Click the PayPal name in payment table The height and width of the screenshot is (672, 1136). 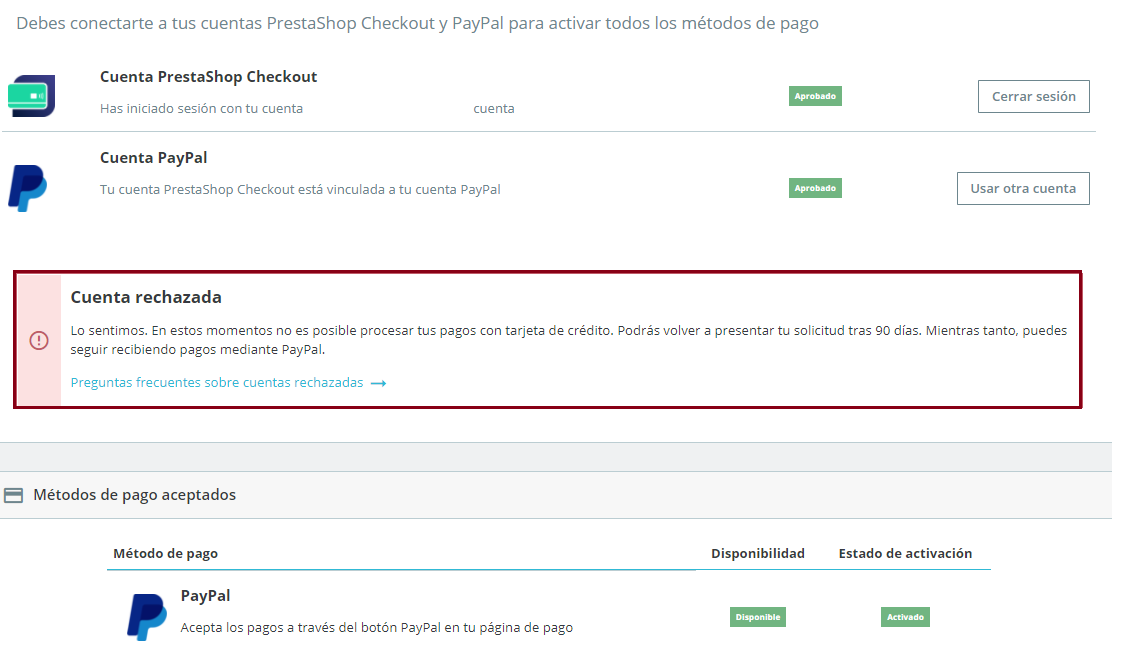[x=205, y=596]
